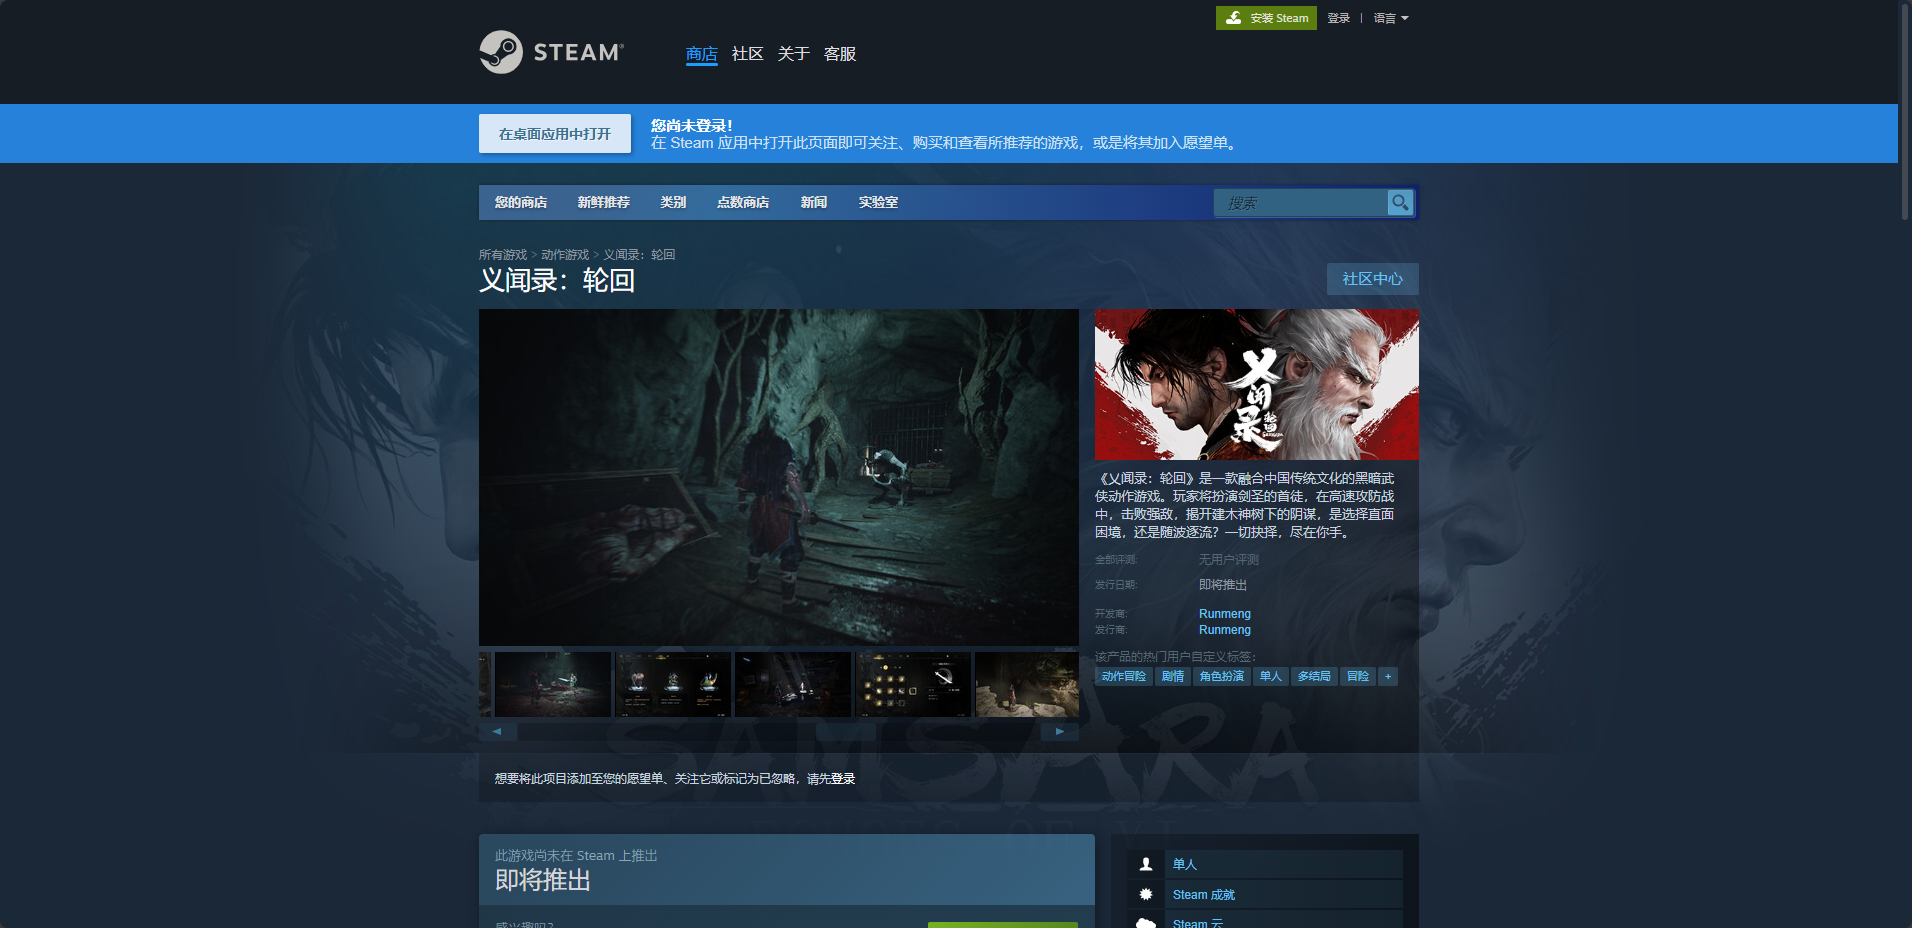Select the second thumbnail with three characters
This screenshot has width=1912, height=928.
(x=673, y=685)
